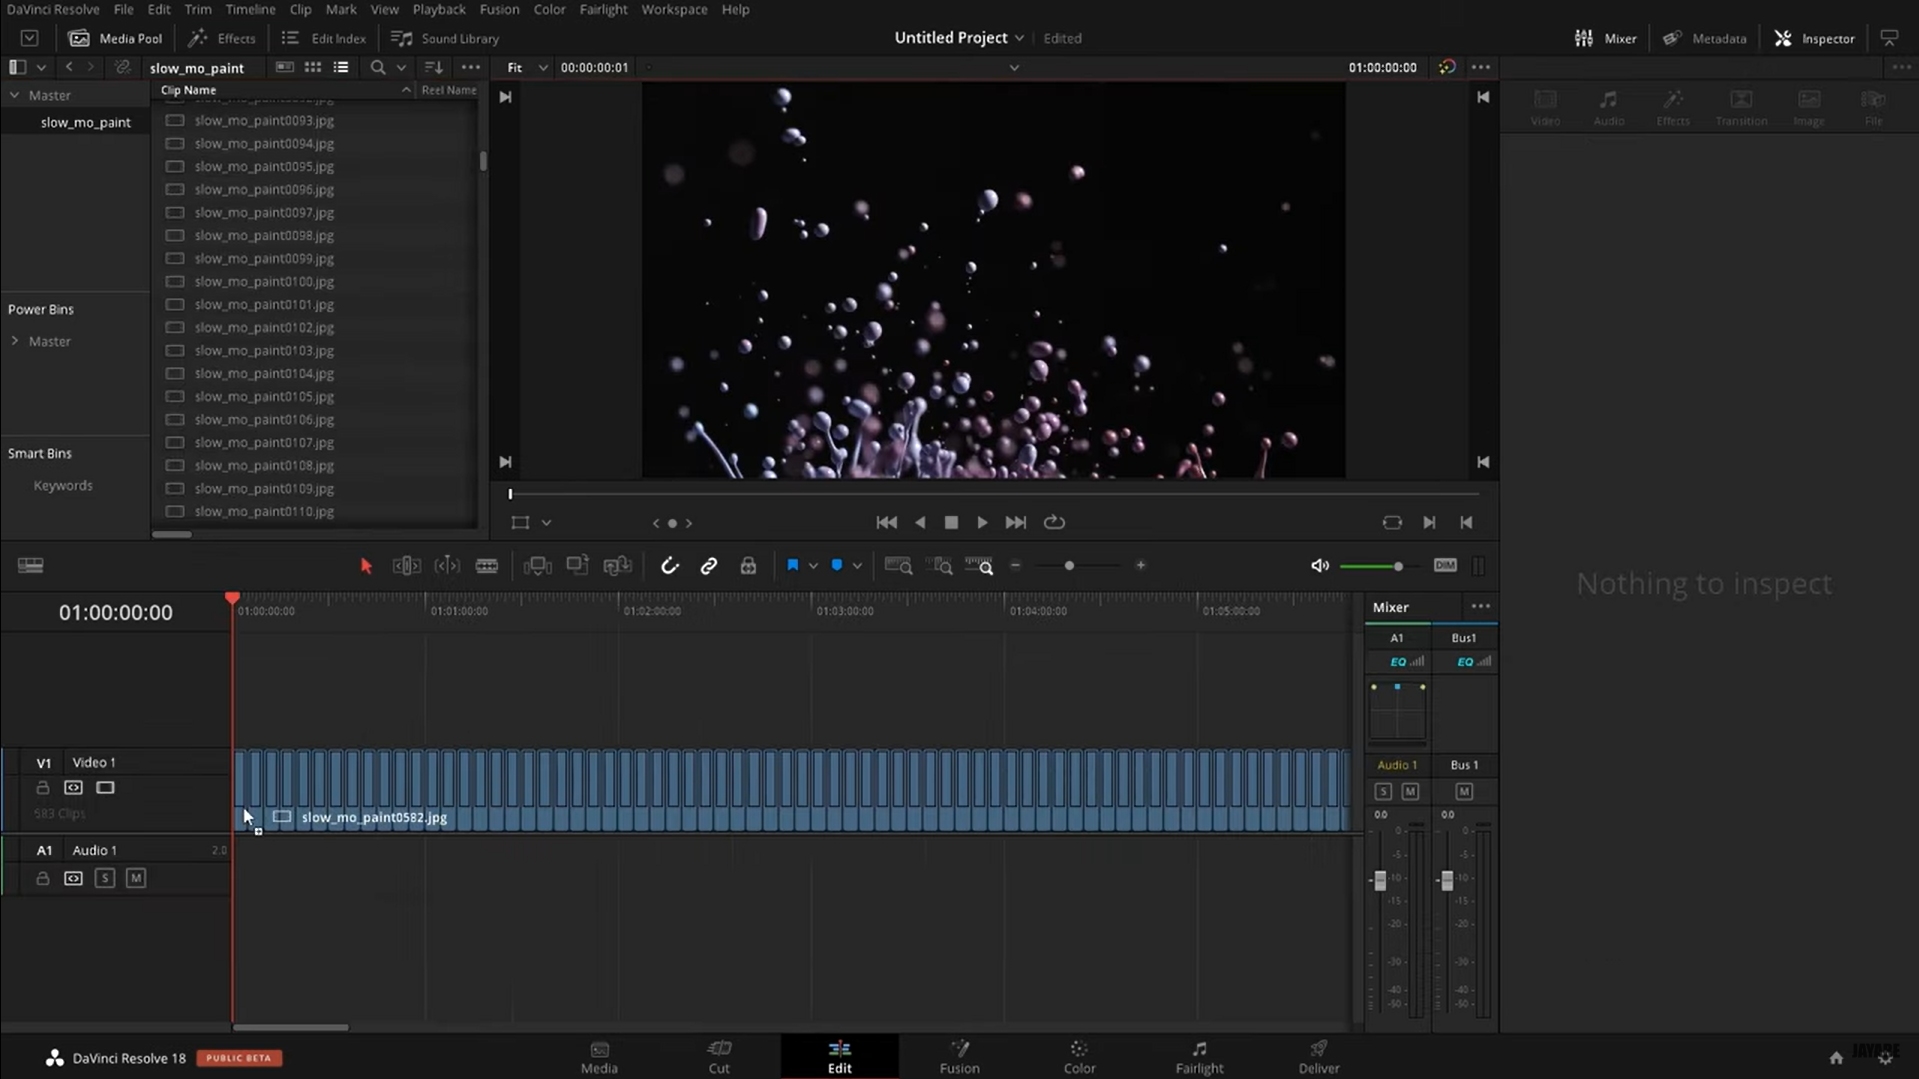This screenshot has height=1079, width=1919.
Task: Open the Effects library panel
Action: click(222, 38)
